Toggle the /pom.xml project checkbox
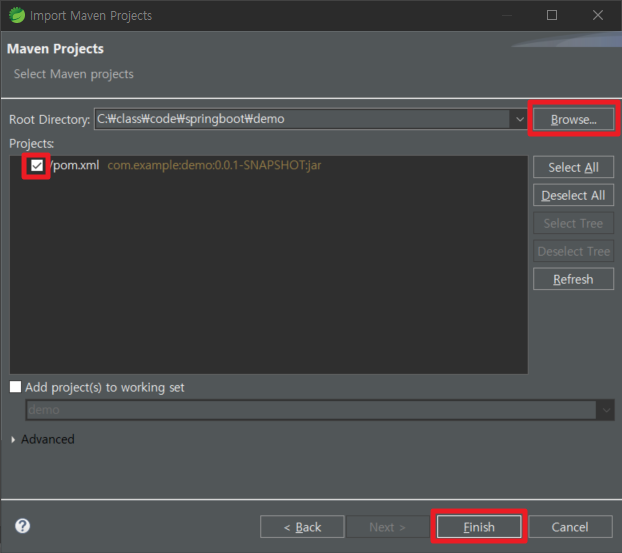Image resolution: width=622 pixels, height=553 pixels. pyautogui.click(x=37, y=165)
